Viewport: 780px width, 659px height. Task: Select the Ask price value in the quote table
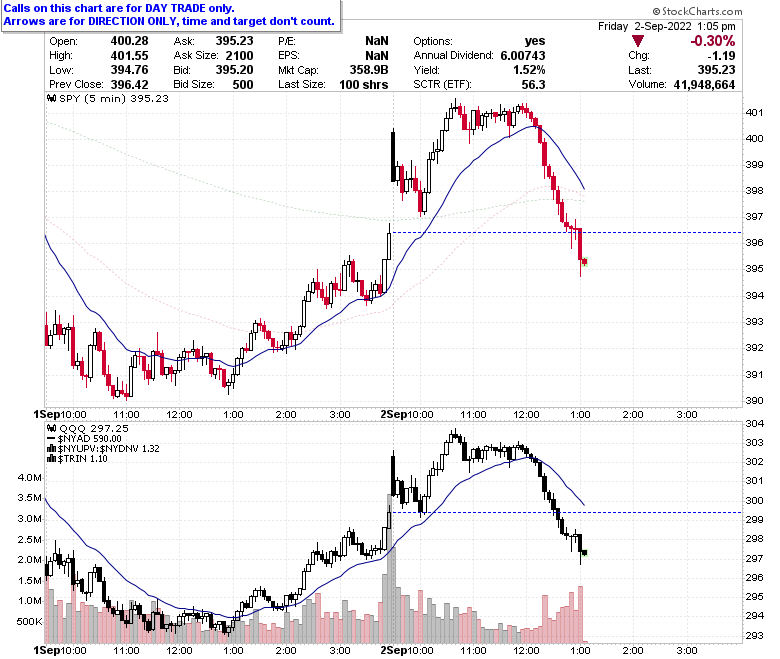(x=234, y=41)
